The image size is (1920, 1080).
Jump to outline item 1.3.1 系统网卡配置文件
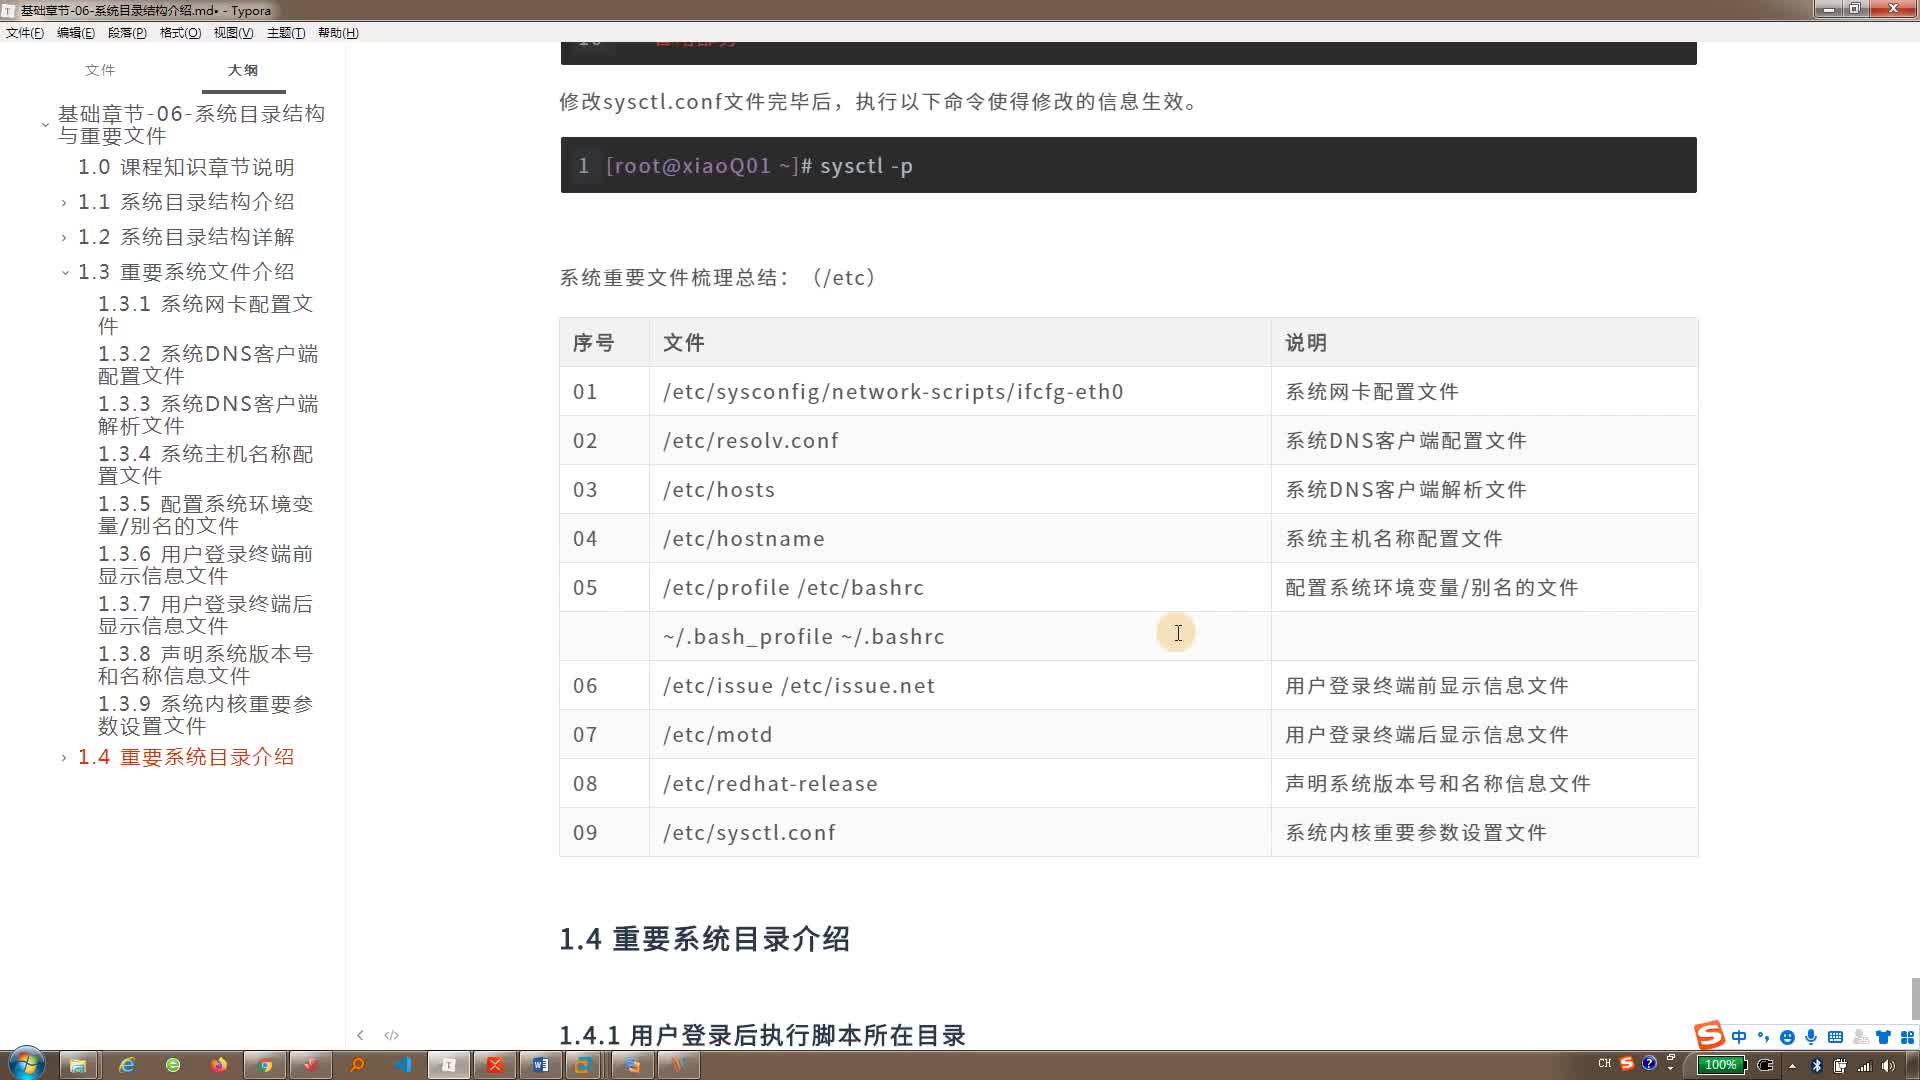point(206,314)
